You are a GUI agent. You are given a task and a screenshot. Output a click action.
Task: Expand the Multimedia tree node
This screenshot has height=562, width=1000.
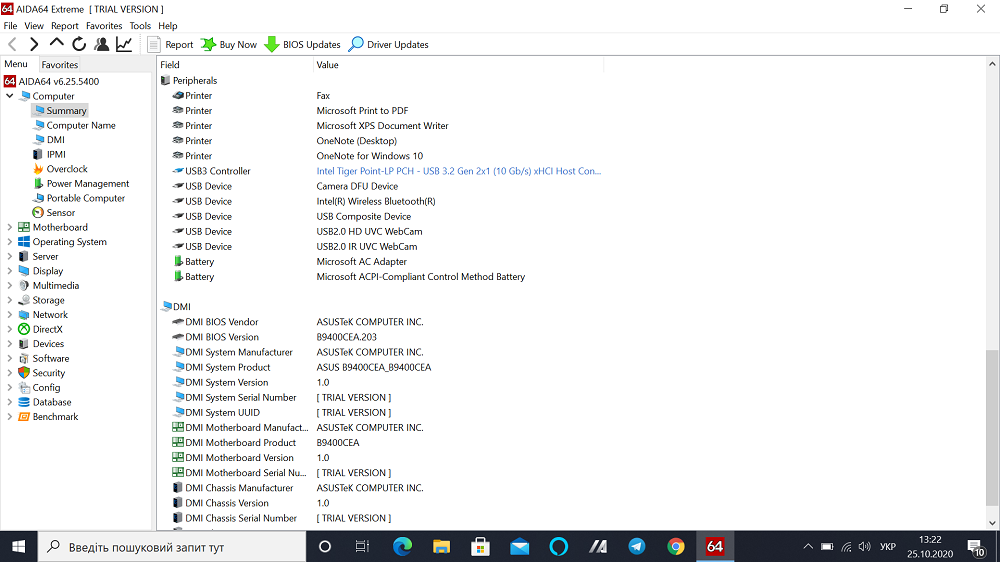coord(10,286)
